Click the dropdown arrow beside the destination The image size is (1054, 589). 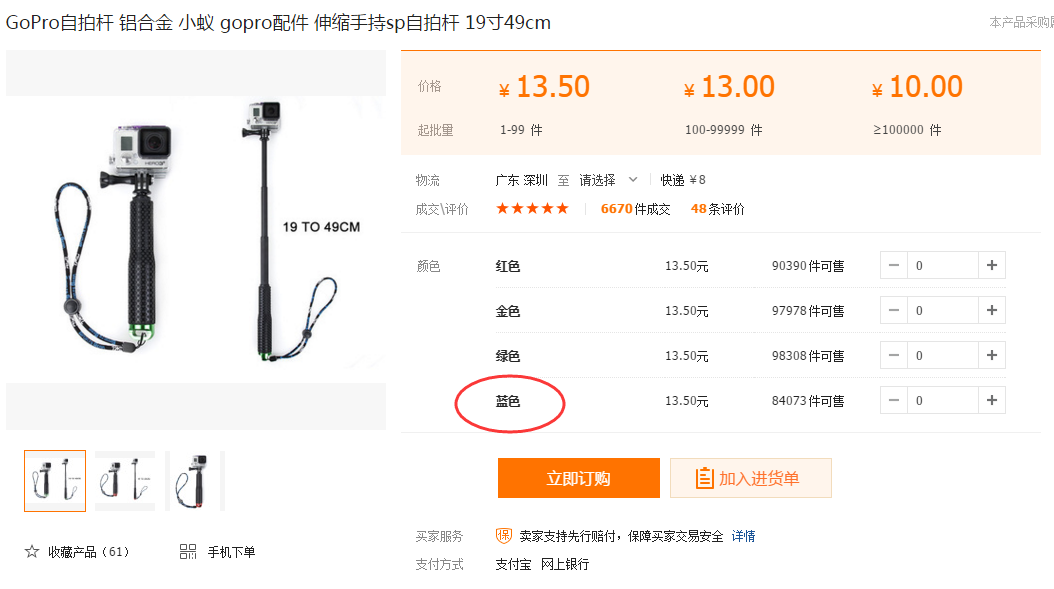[x=633, y=180]
